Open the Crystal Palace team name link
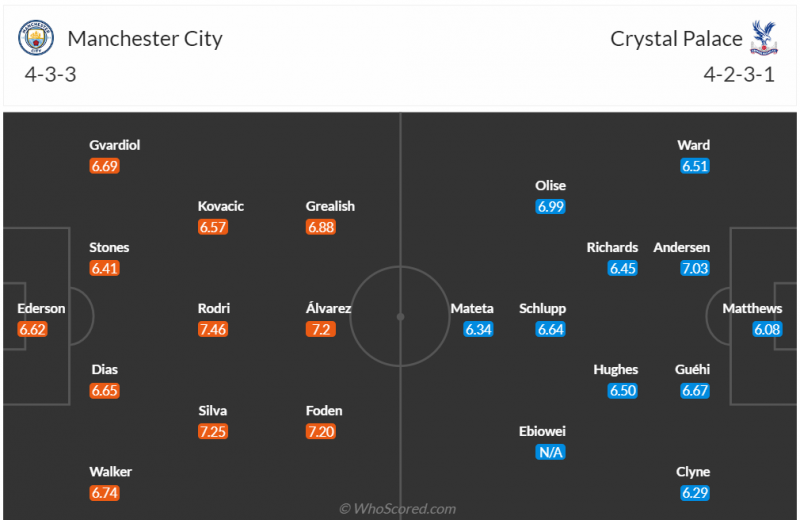800x520 pixels. coord(676,40)
